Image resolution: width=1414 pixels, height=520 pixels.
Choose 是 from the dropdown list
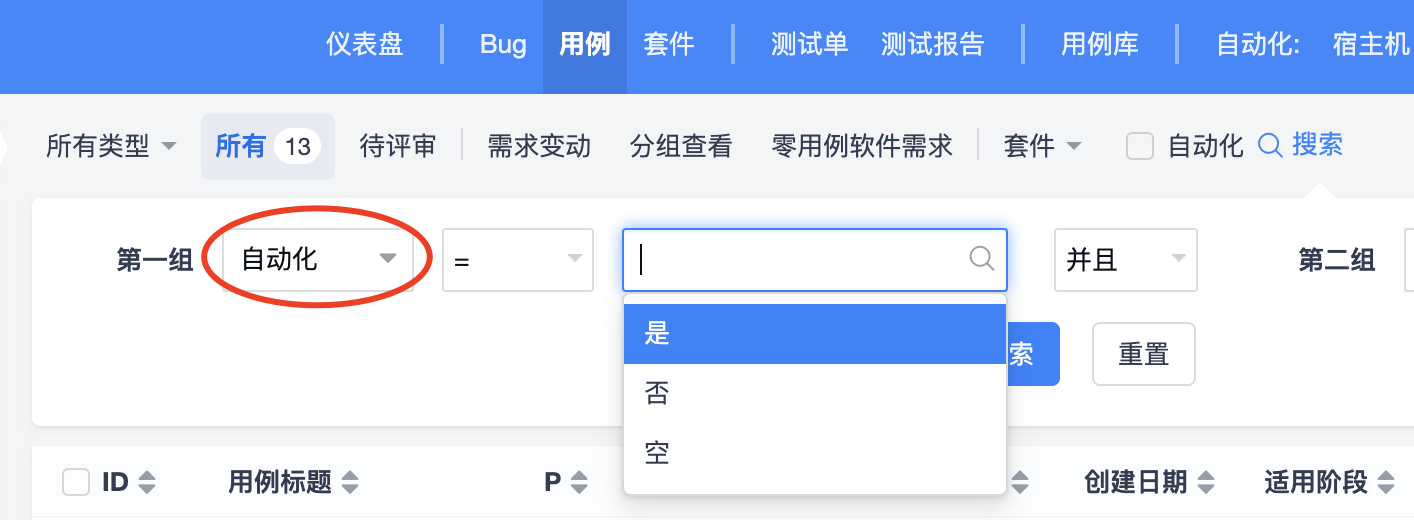(x=814, y=334)
